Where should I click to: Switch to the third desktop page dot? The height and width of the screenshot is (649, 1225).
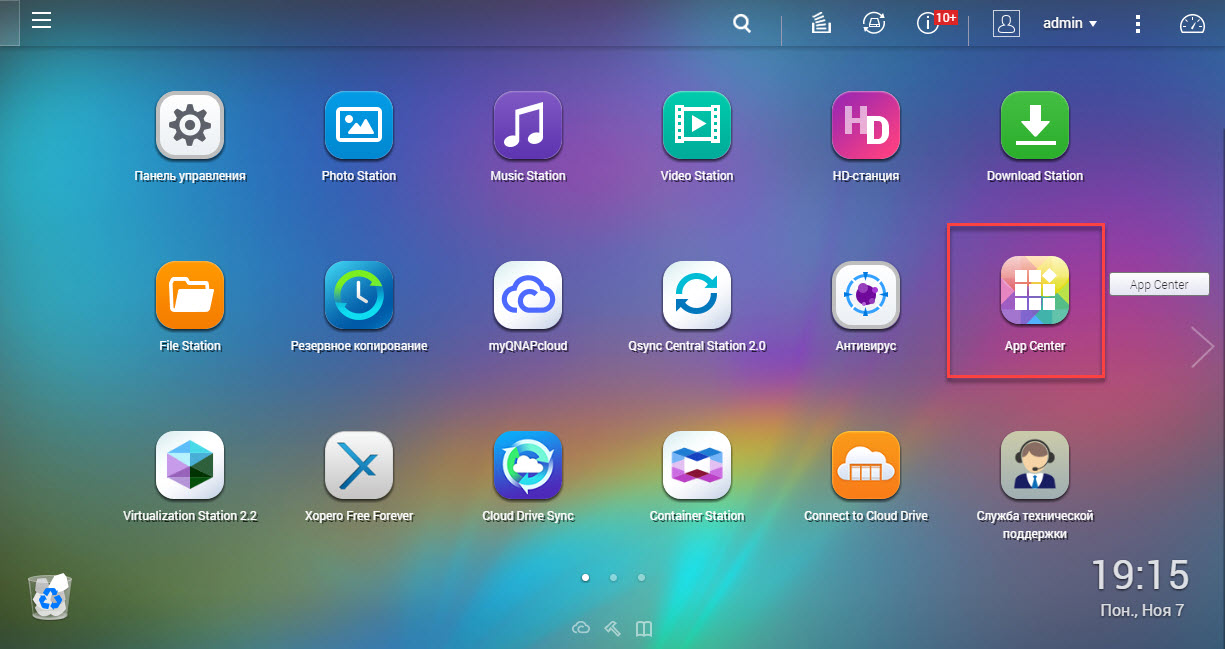click(641, 577)
